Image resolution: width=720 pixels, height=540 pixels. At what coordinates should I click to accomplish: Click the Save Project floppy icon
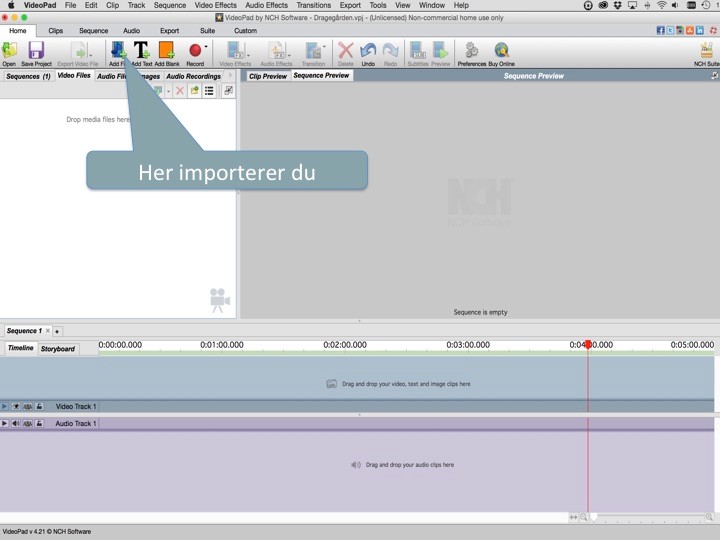pos(36,51)
